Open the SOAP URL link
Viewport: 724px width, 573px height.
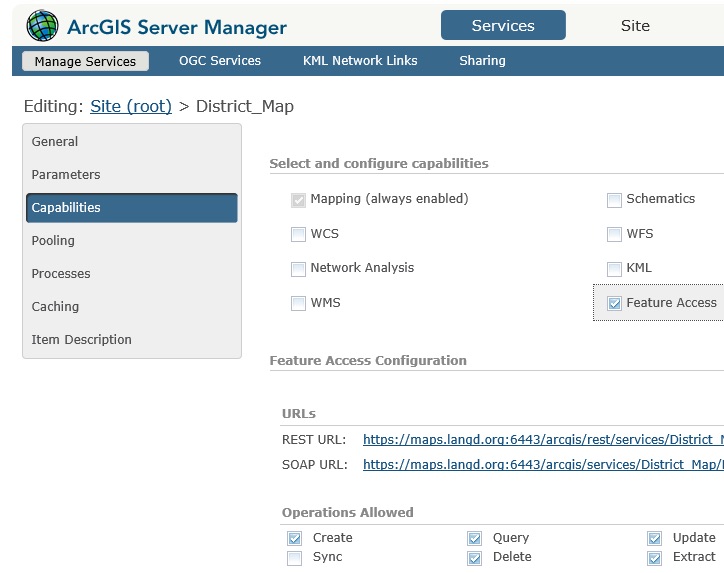tap(543, 464)
